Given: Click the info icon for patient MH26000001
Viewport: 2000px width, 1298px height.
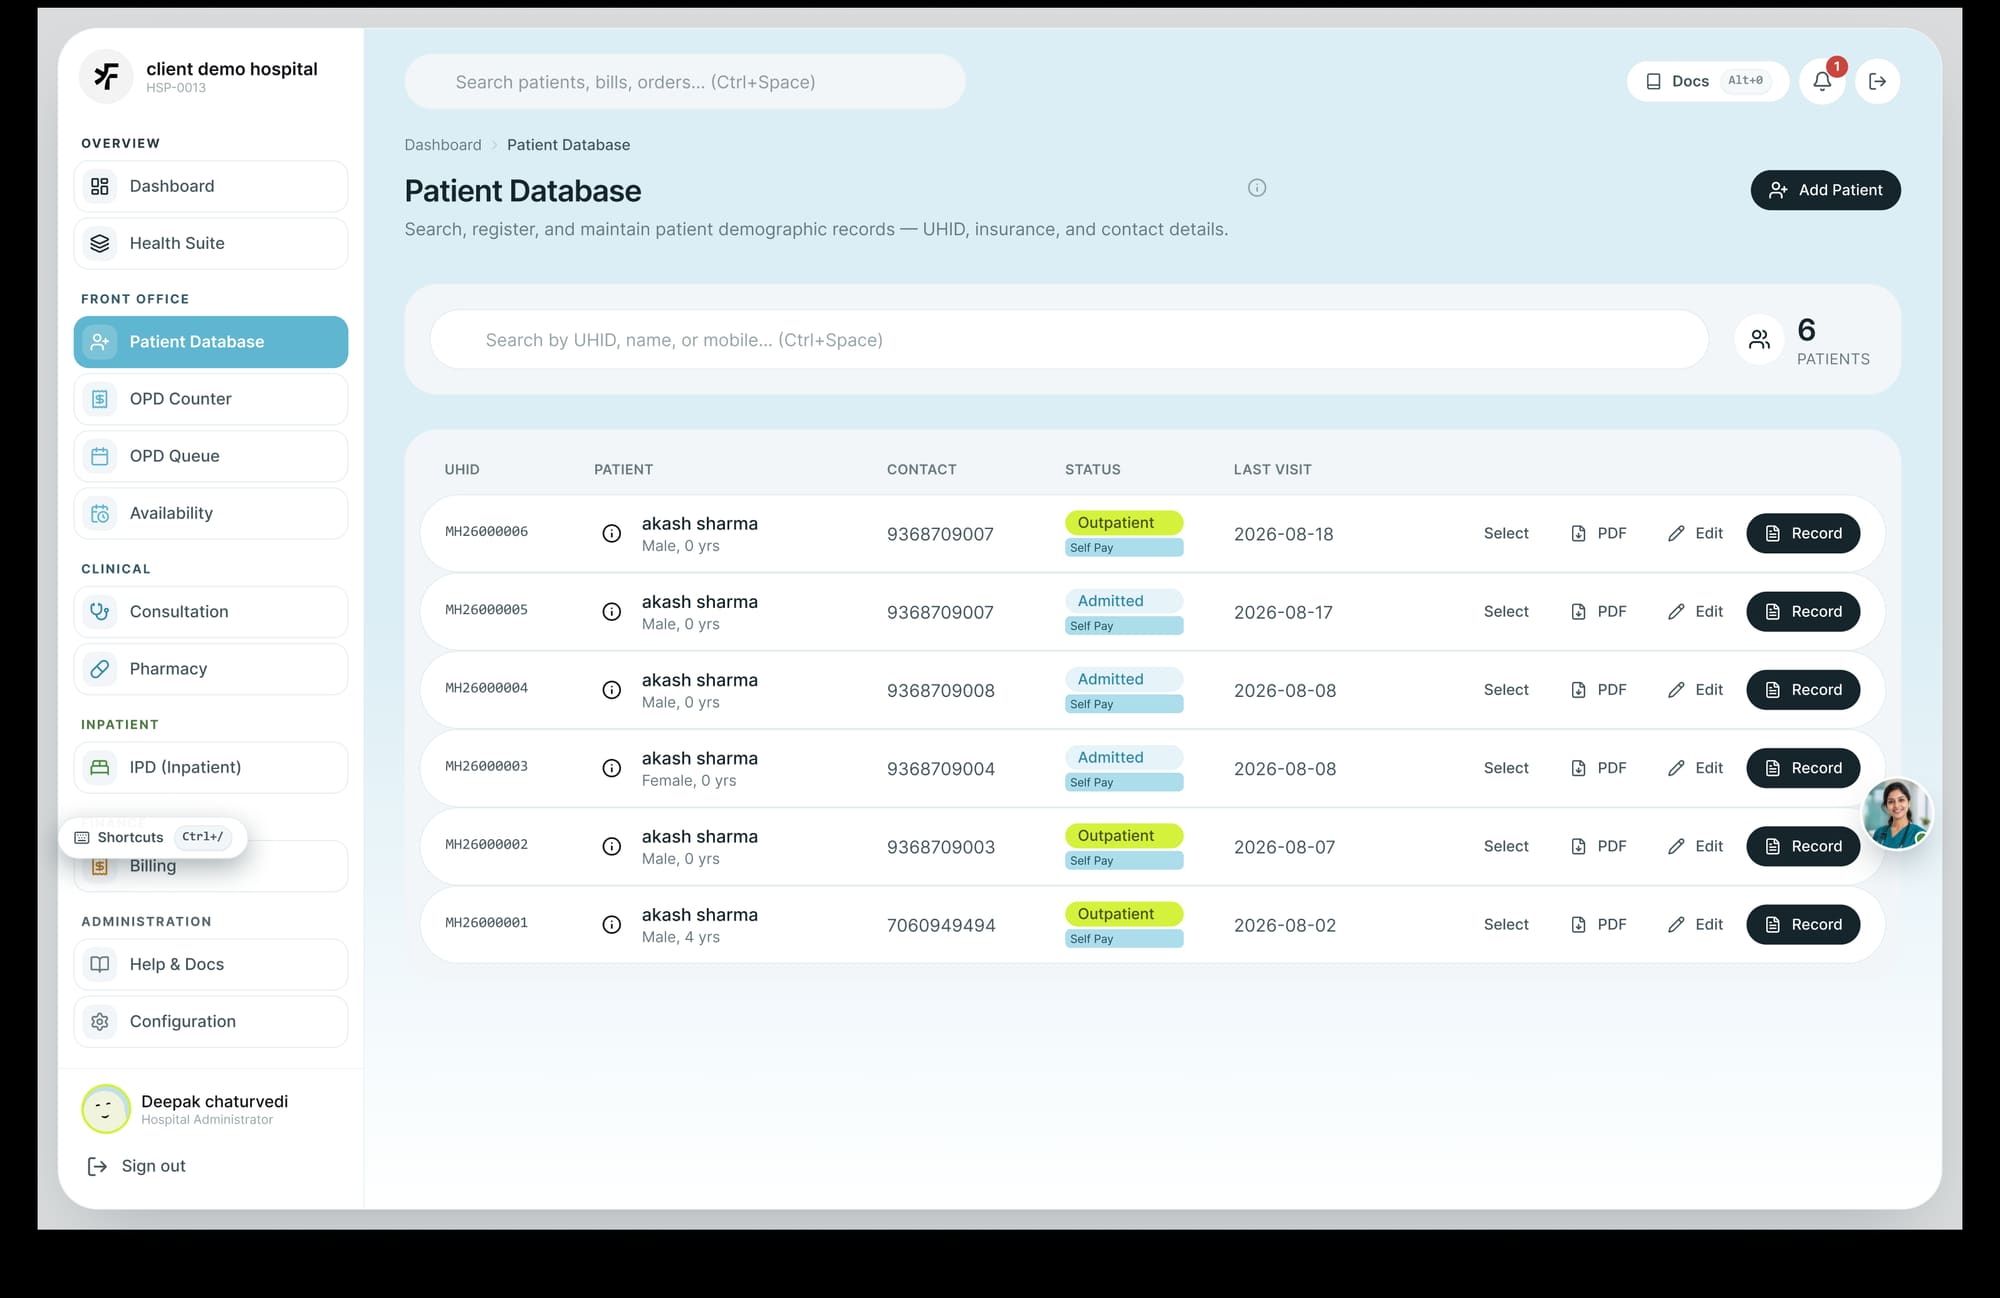Looking at the screenshot, I should point(612,925).
